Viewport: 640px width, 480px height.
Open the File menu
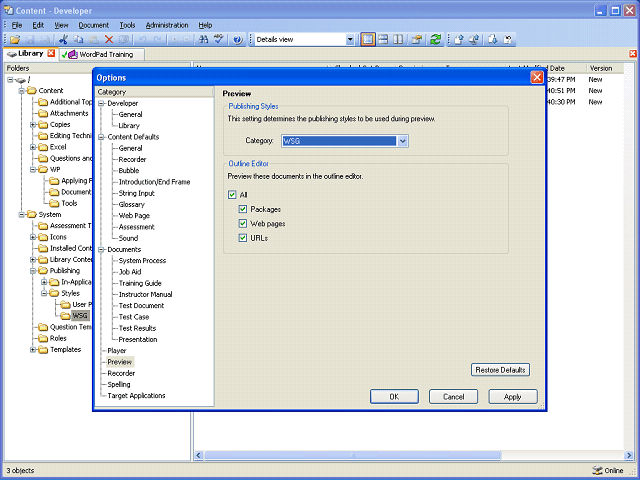point(17,25)
